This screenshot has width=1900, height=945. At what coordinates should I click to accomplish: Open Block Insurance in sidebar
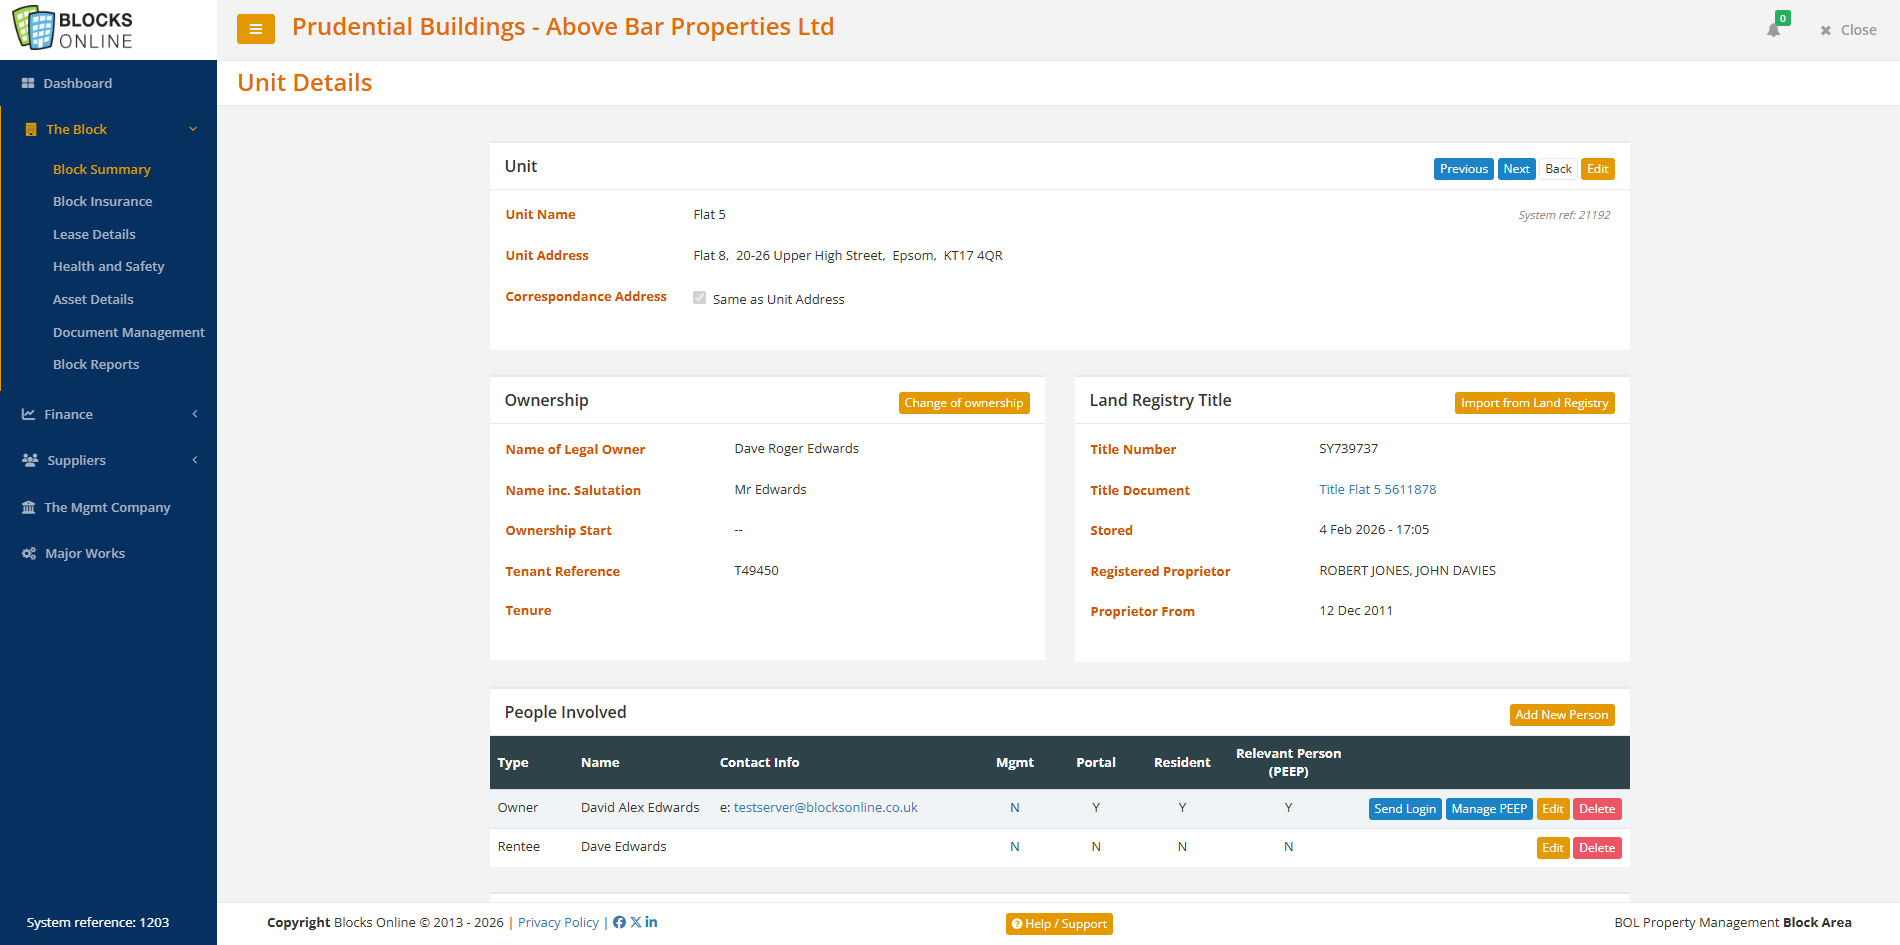click(x=102, y=201)
